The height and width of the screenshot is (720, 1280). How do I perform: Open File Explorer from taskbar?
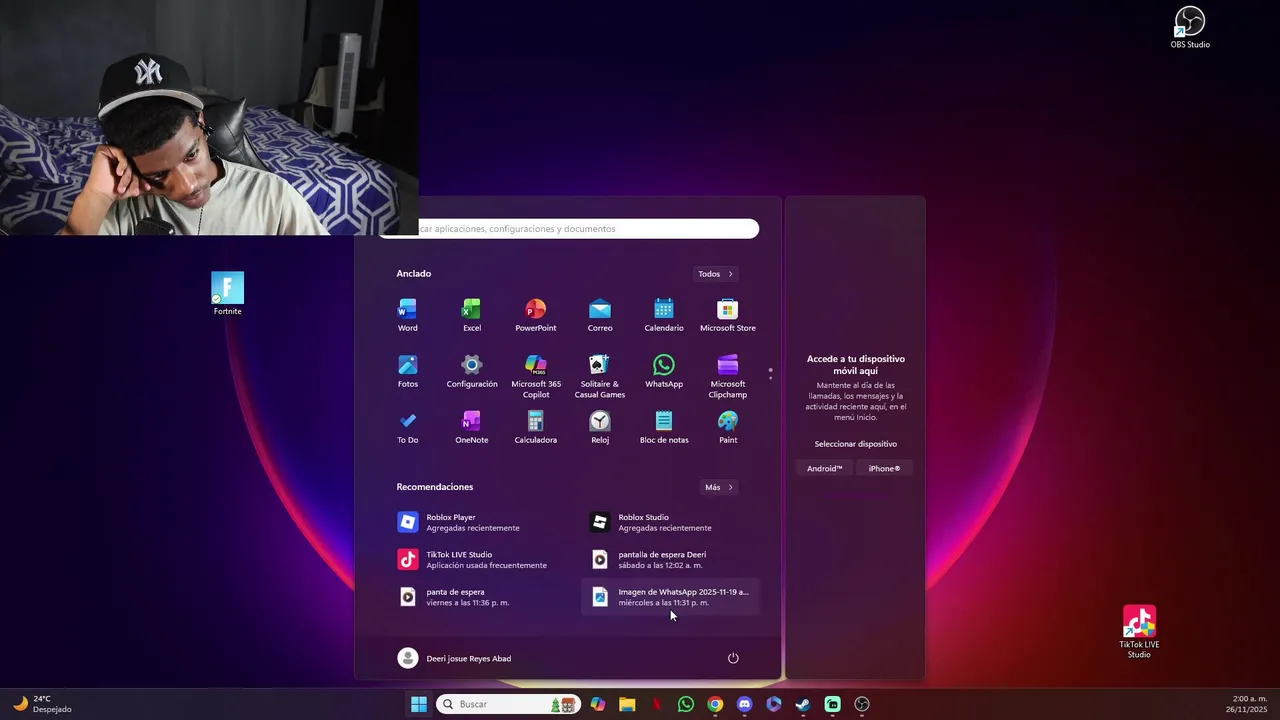click(x=627, y=704)
